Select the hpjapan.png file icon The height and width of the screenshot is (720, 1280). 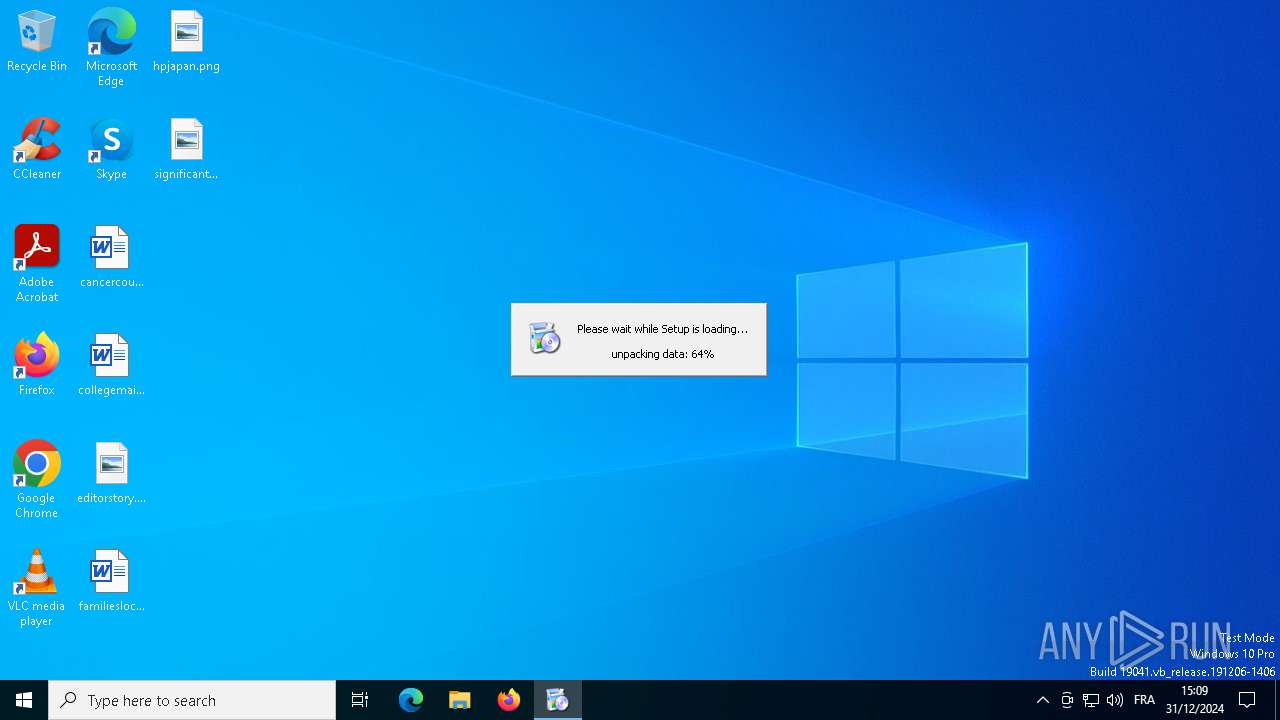point(187,42)
